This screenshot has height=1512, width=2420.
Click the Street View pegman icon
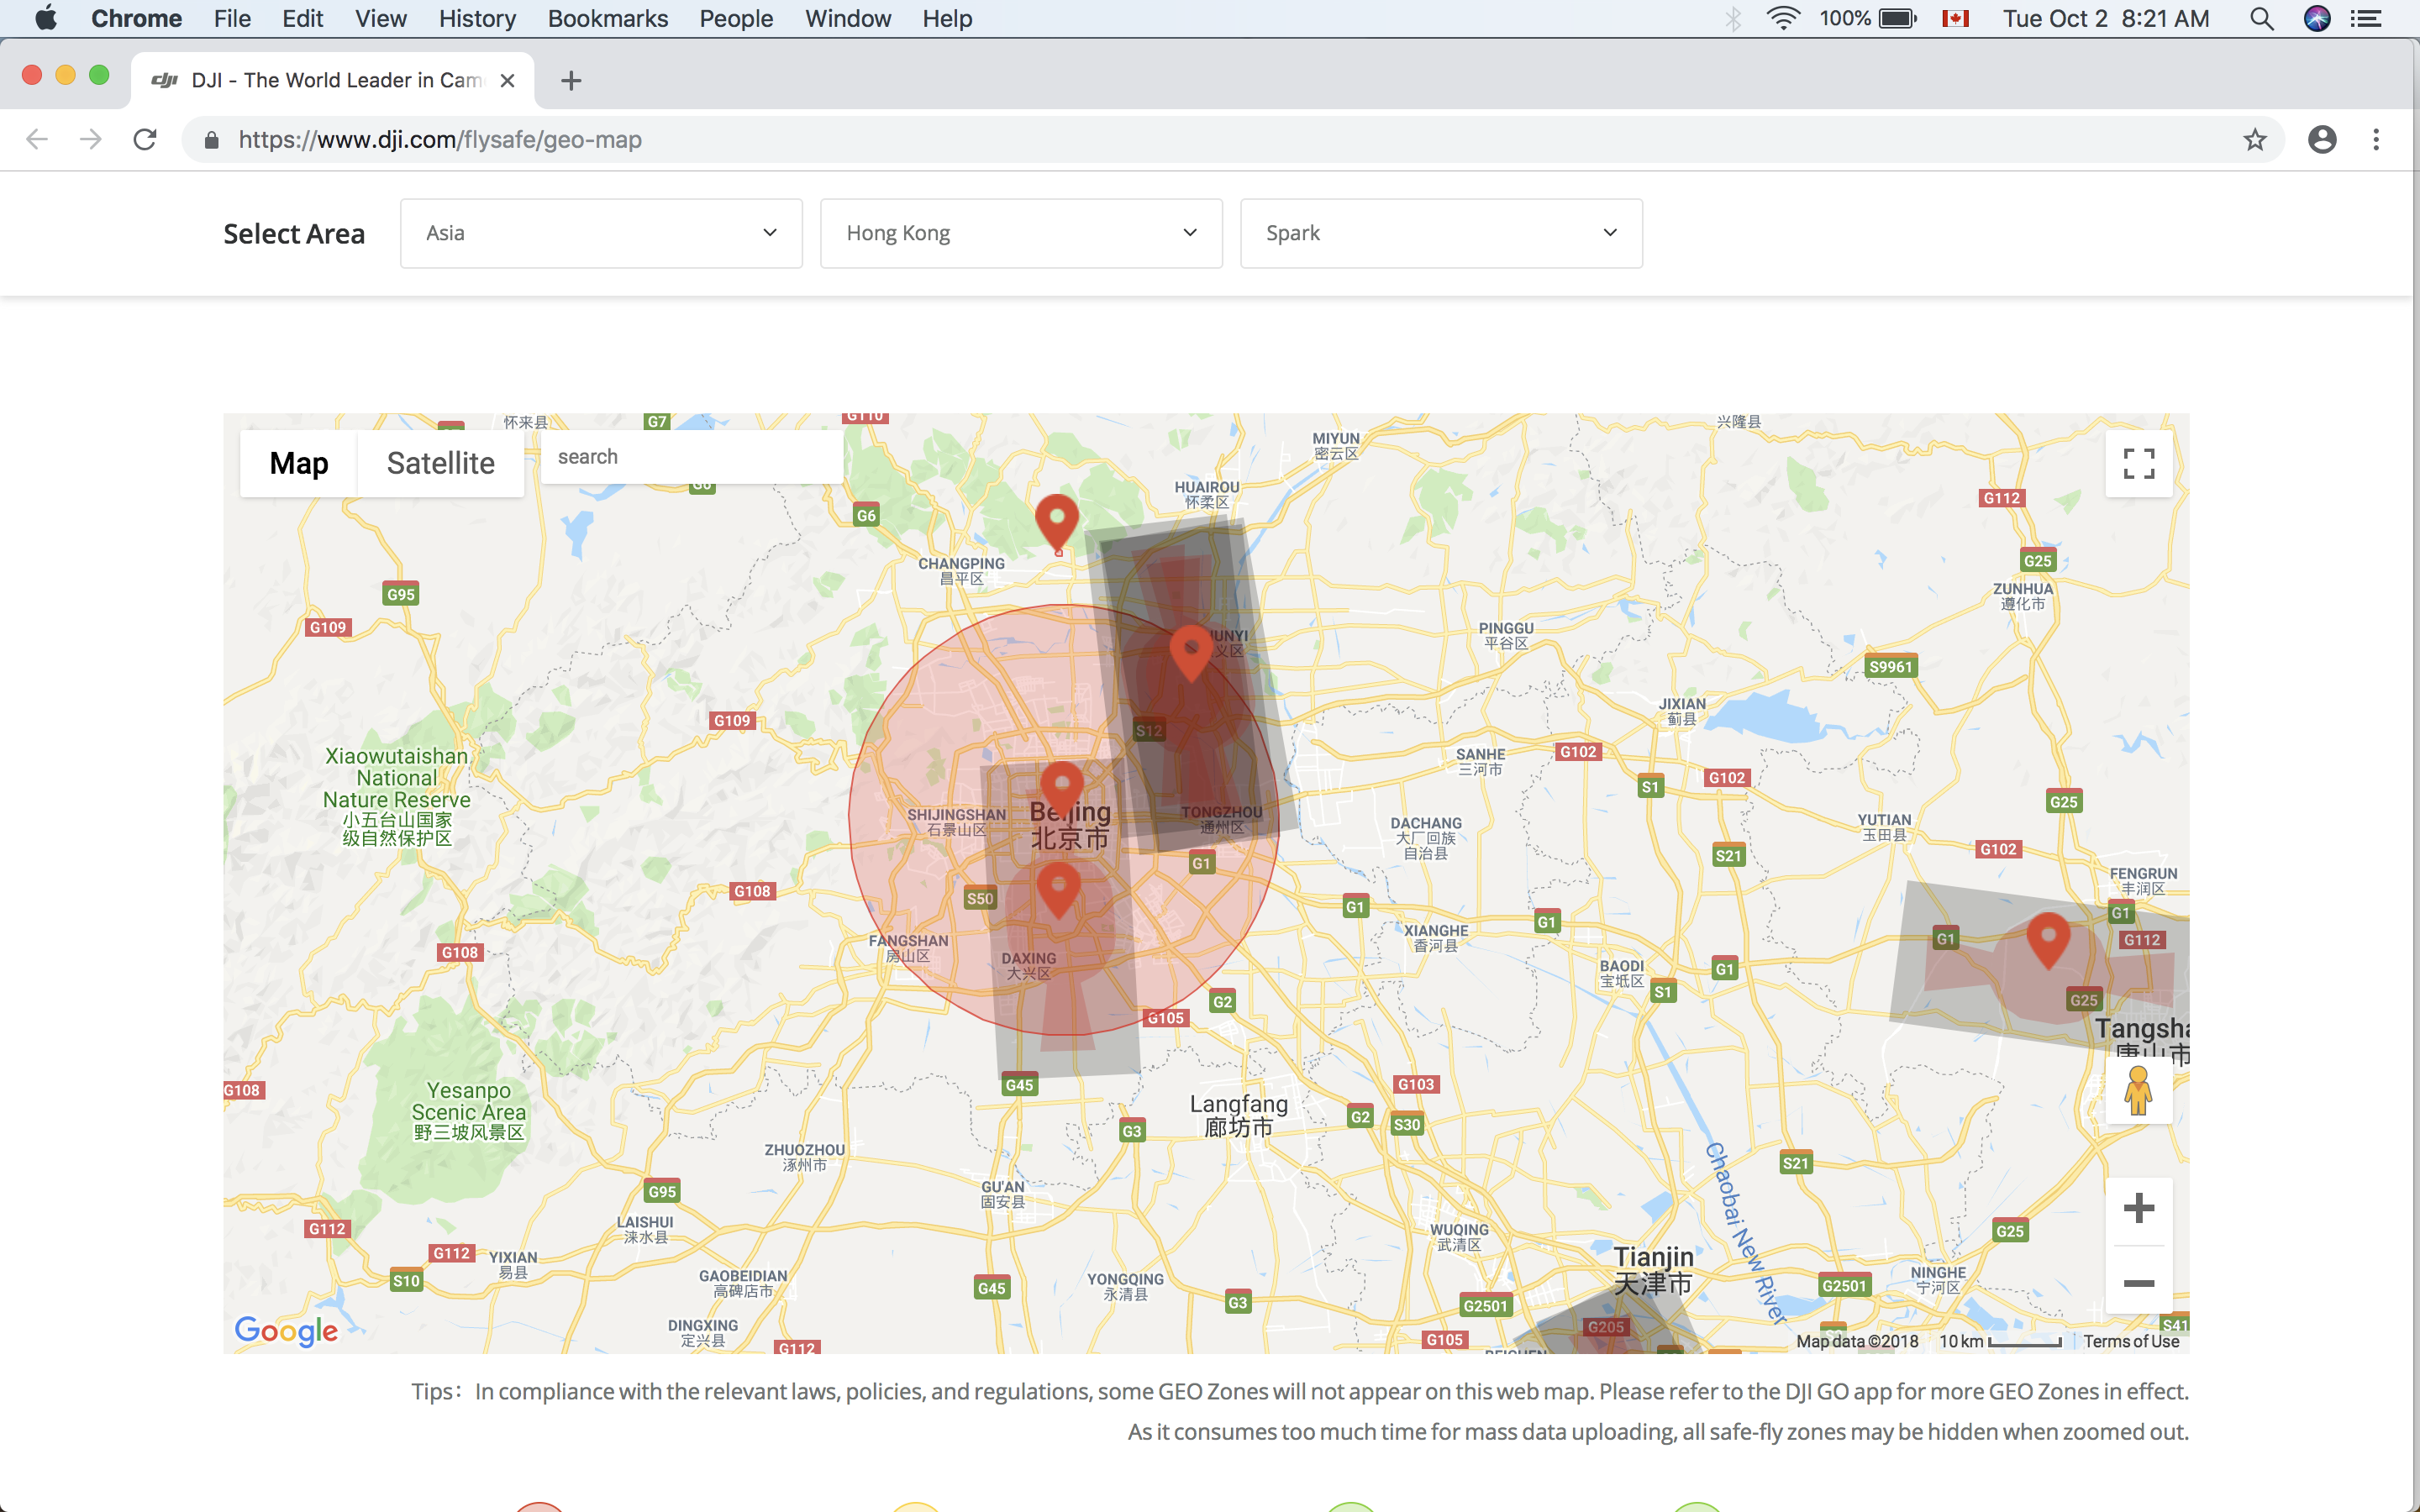2138,1090
